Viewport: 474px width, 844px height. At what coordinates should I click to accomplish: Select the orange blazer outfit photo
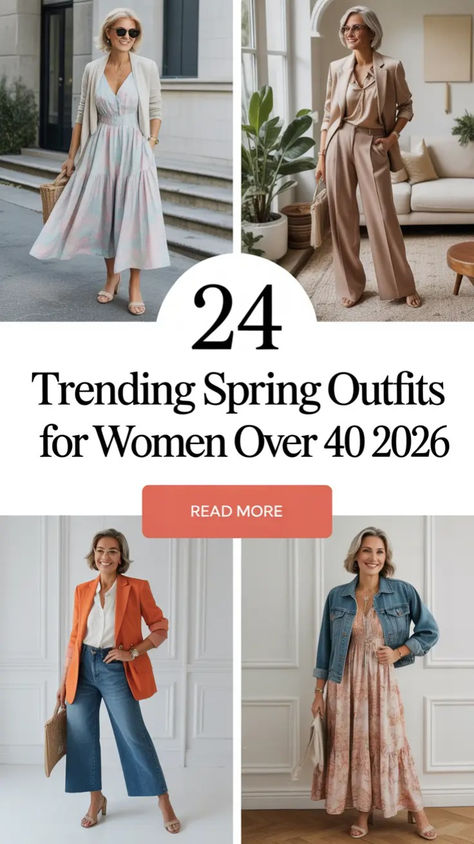(x=116, y=680)
